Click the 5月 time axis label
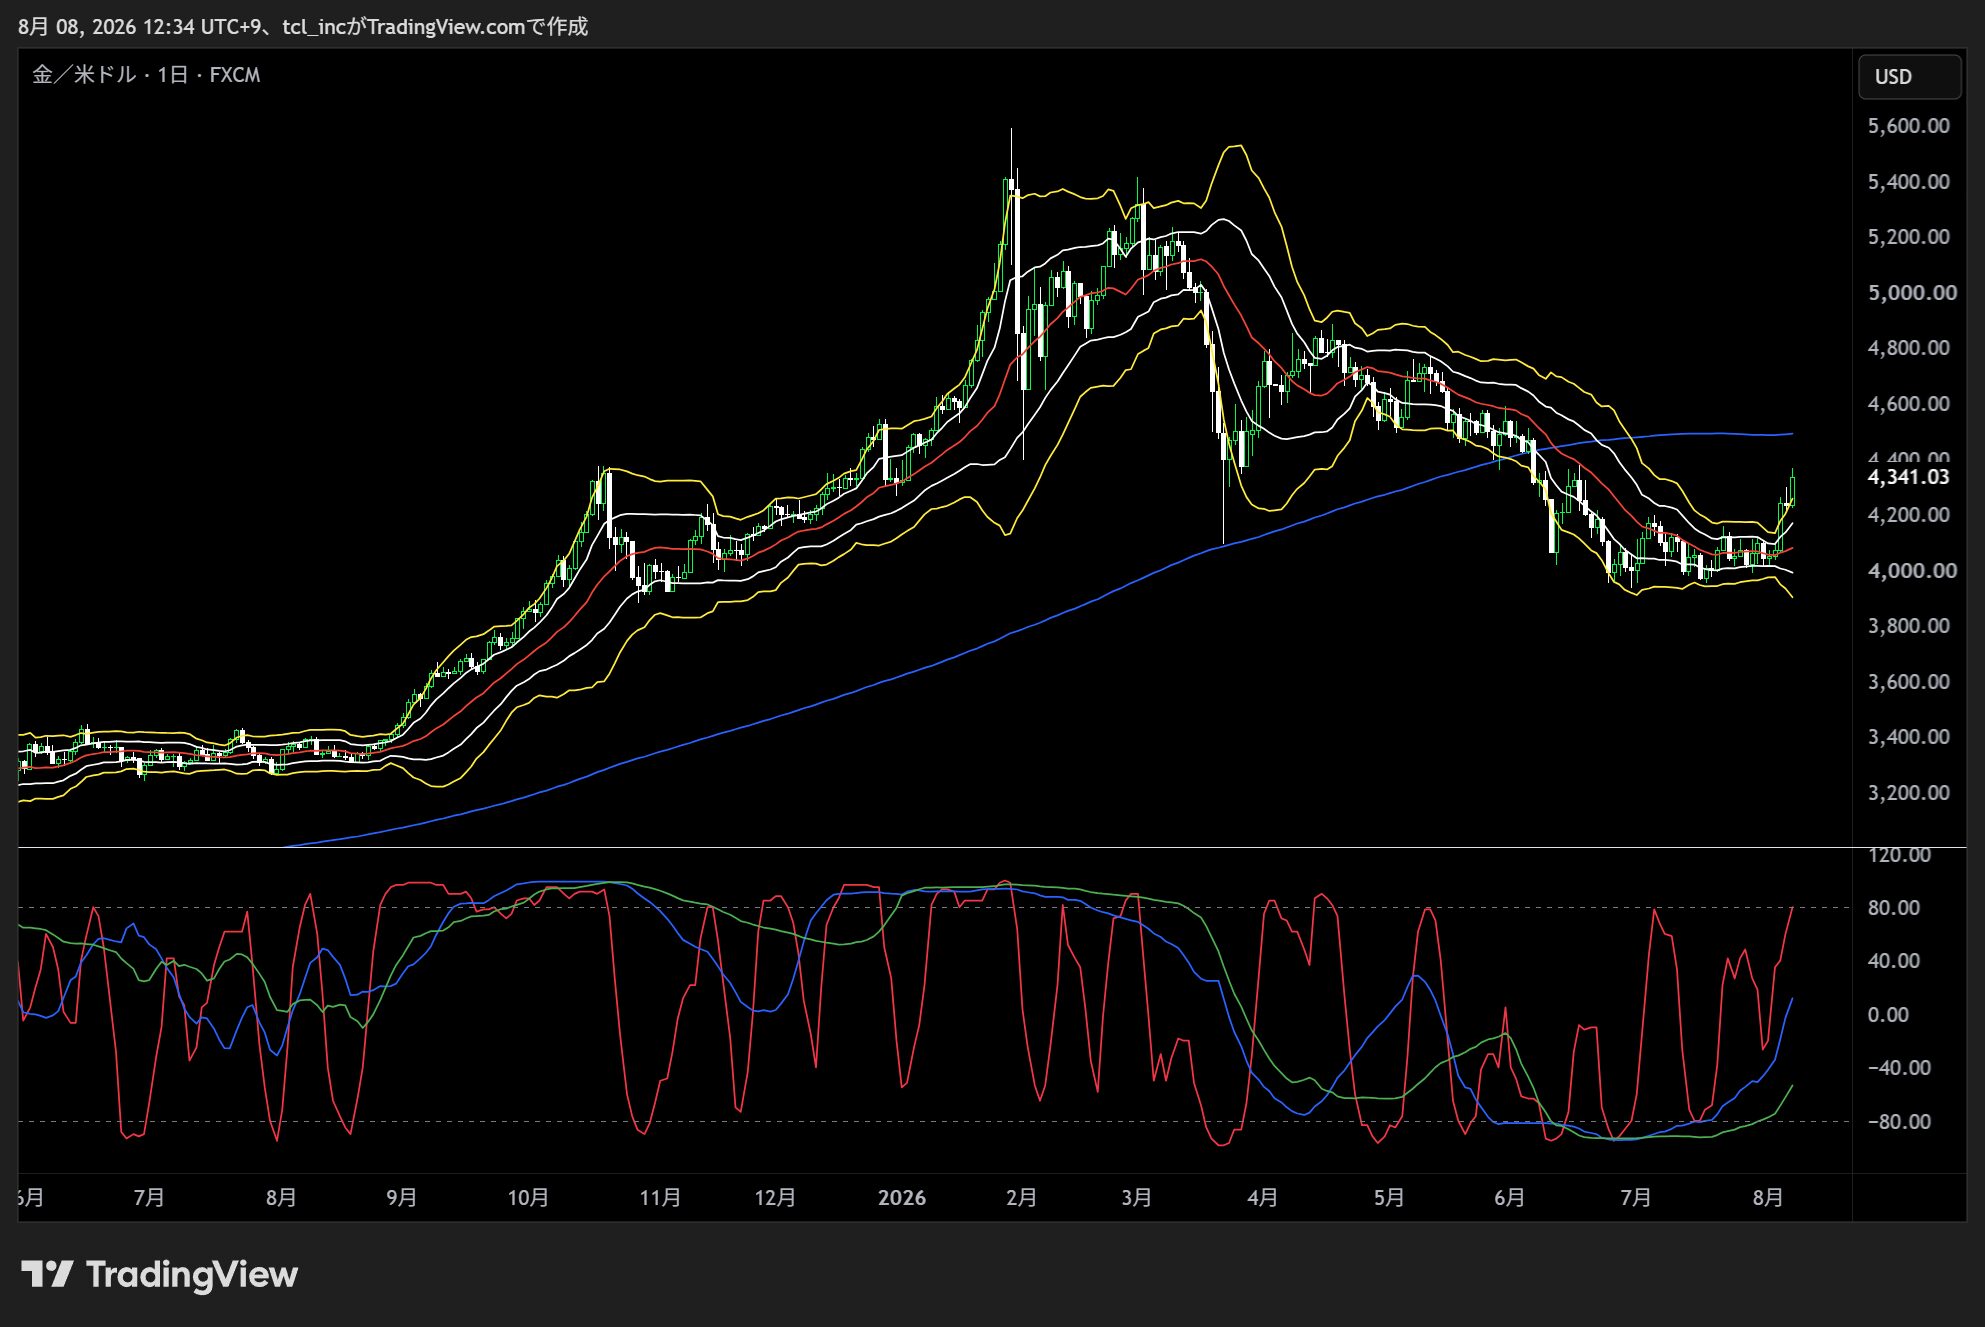1985x1327 pixels. (1389, 1198)
